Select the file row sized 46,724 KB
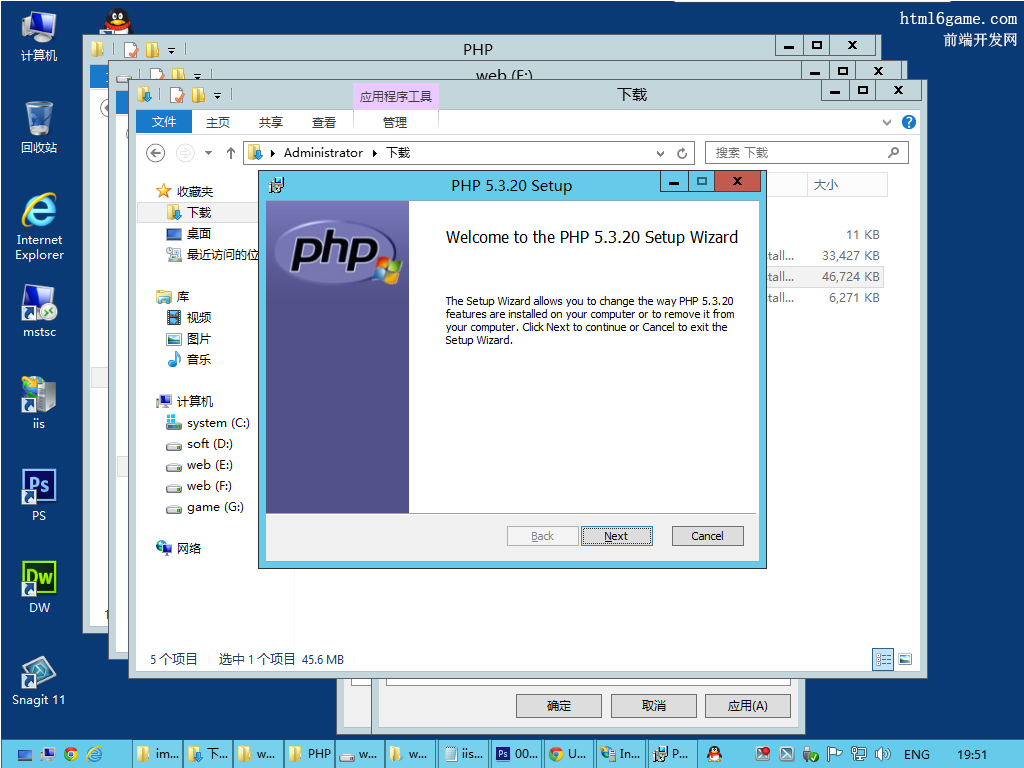Screen dimensions: 1024x768 click(824, 276)
